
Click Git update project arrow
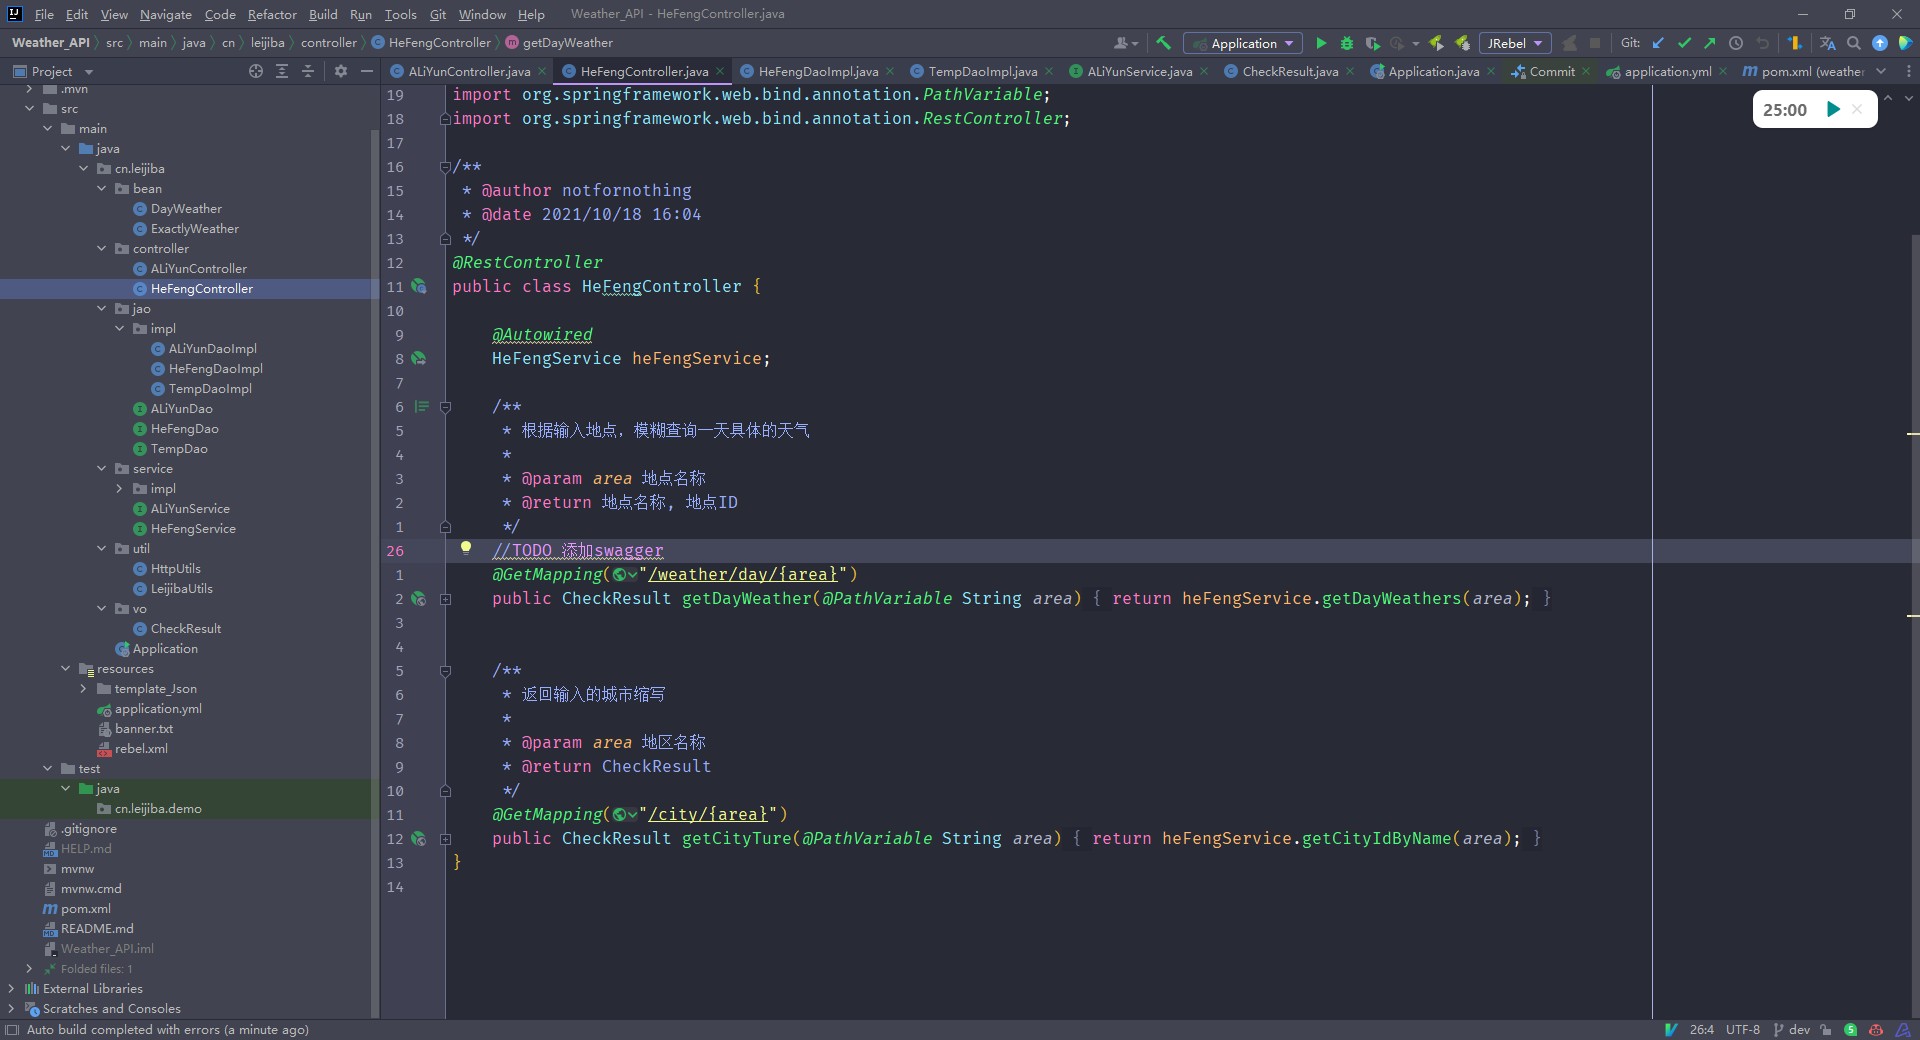pos(1658,43)
